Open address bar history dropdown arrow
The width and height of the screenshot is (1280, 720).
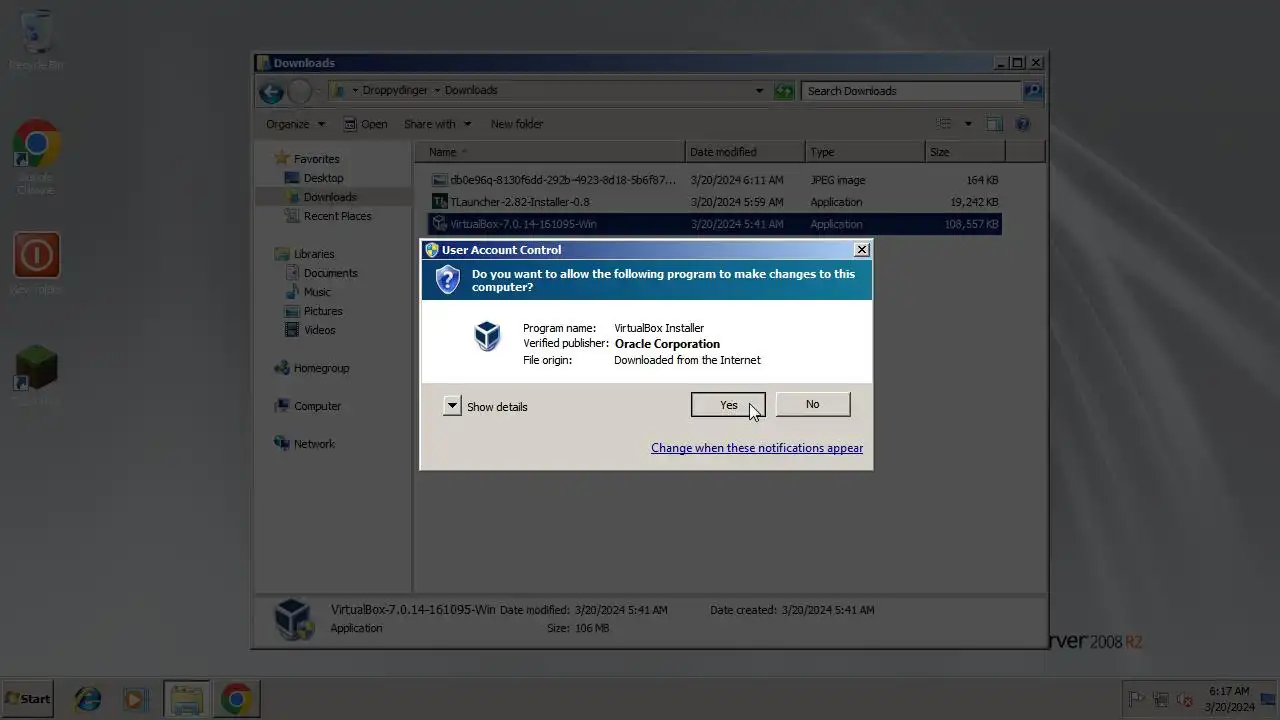coord(759,91)
